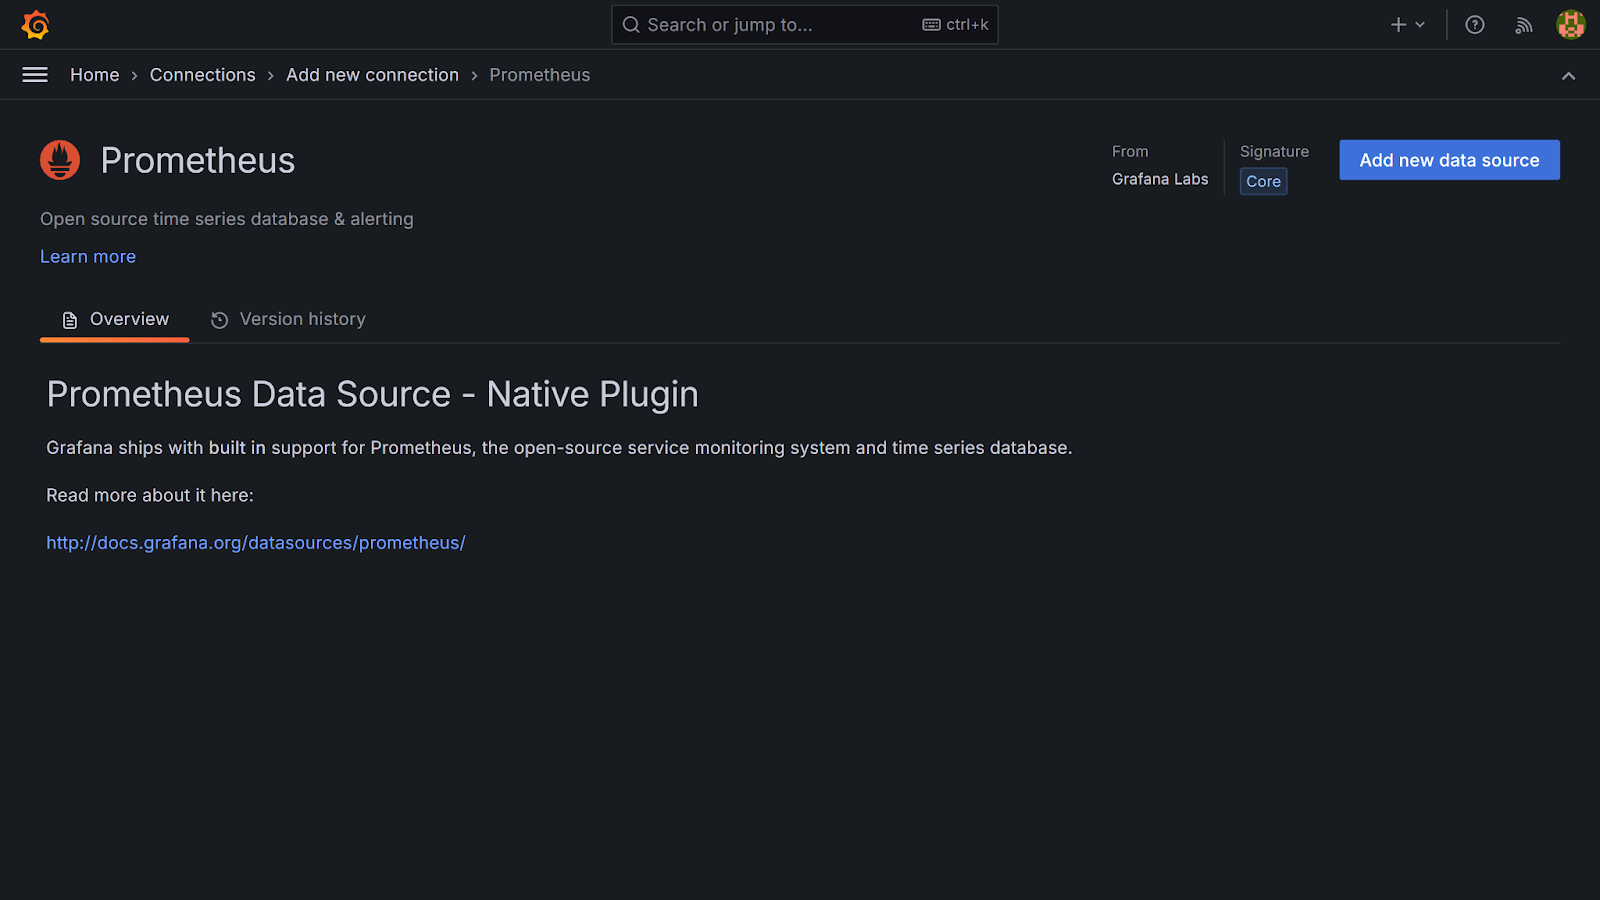The image size is (1600, 900).
Task: Click the ctrl+k keyboard shortcut hint
Action: 956,25
